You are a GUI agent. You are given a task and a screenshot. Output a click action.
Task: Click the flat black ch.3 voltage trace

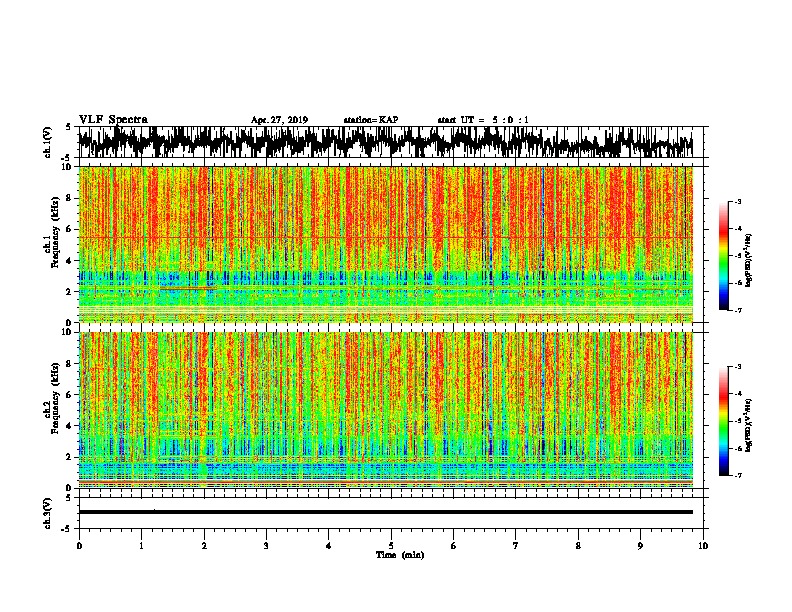tap(385, 512)
